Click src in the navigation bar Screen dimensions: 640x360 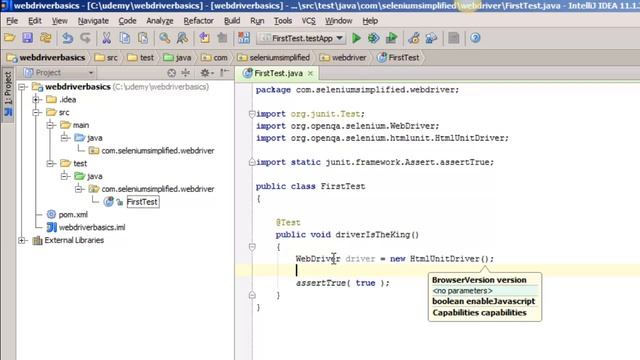pyautogui.click(x=107, y=58)
